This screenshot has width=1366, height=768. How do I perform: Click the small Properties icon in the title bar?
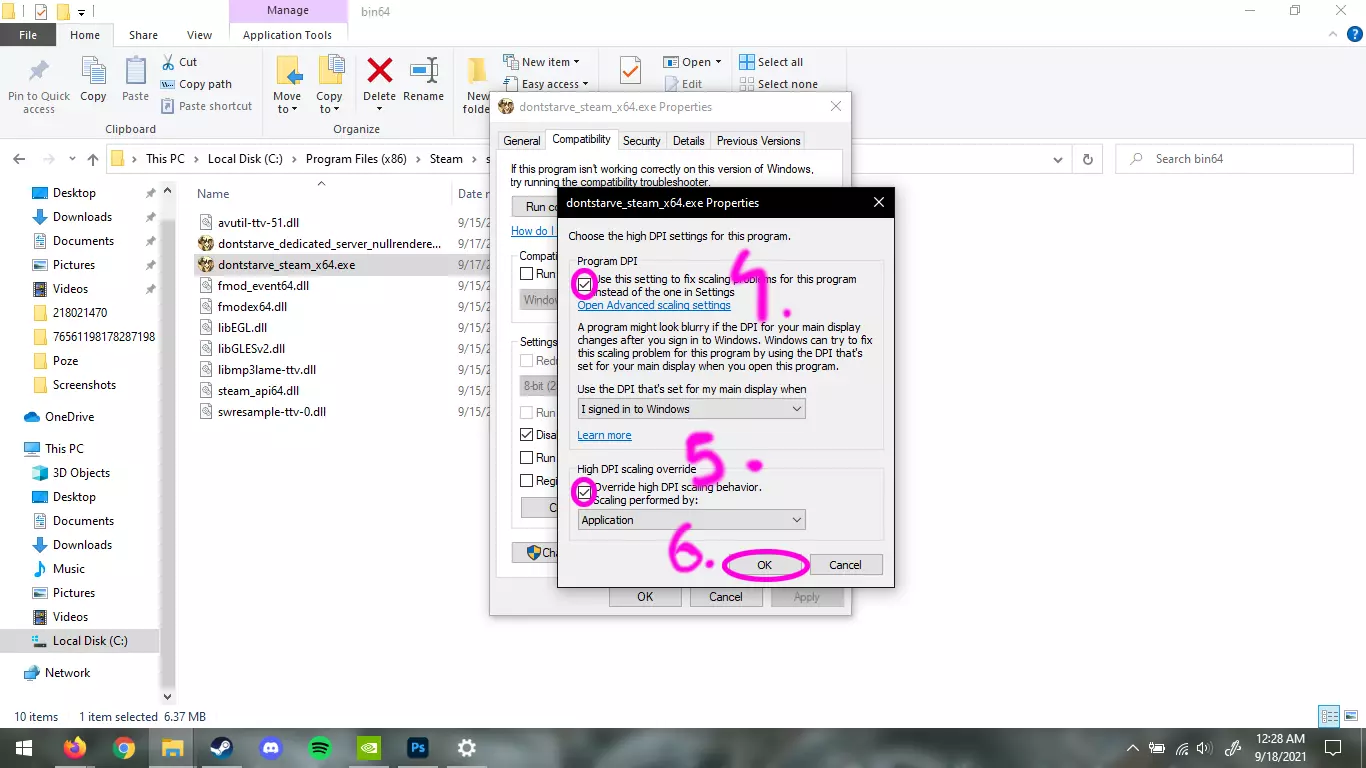(x=41, y=12)
